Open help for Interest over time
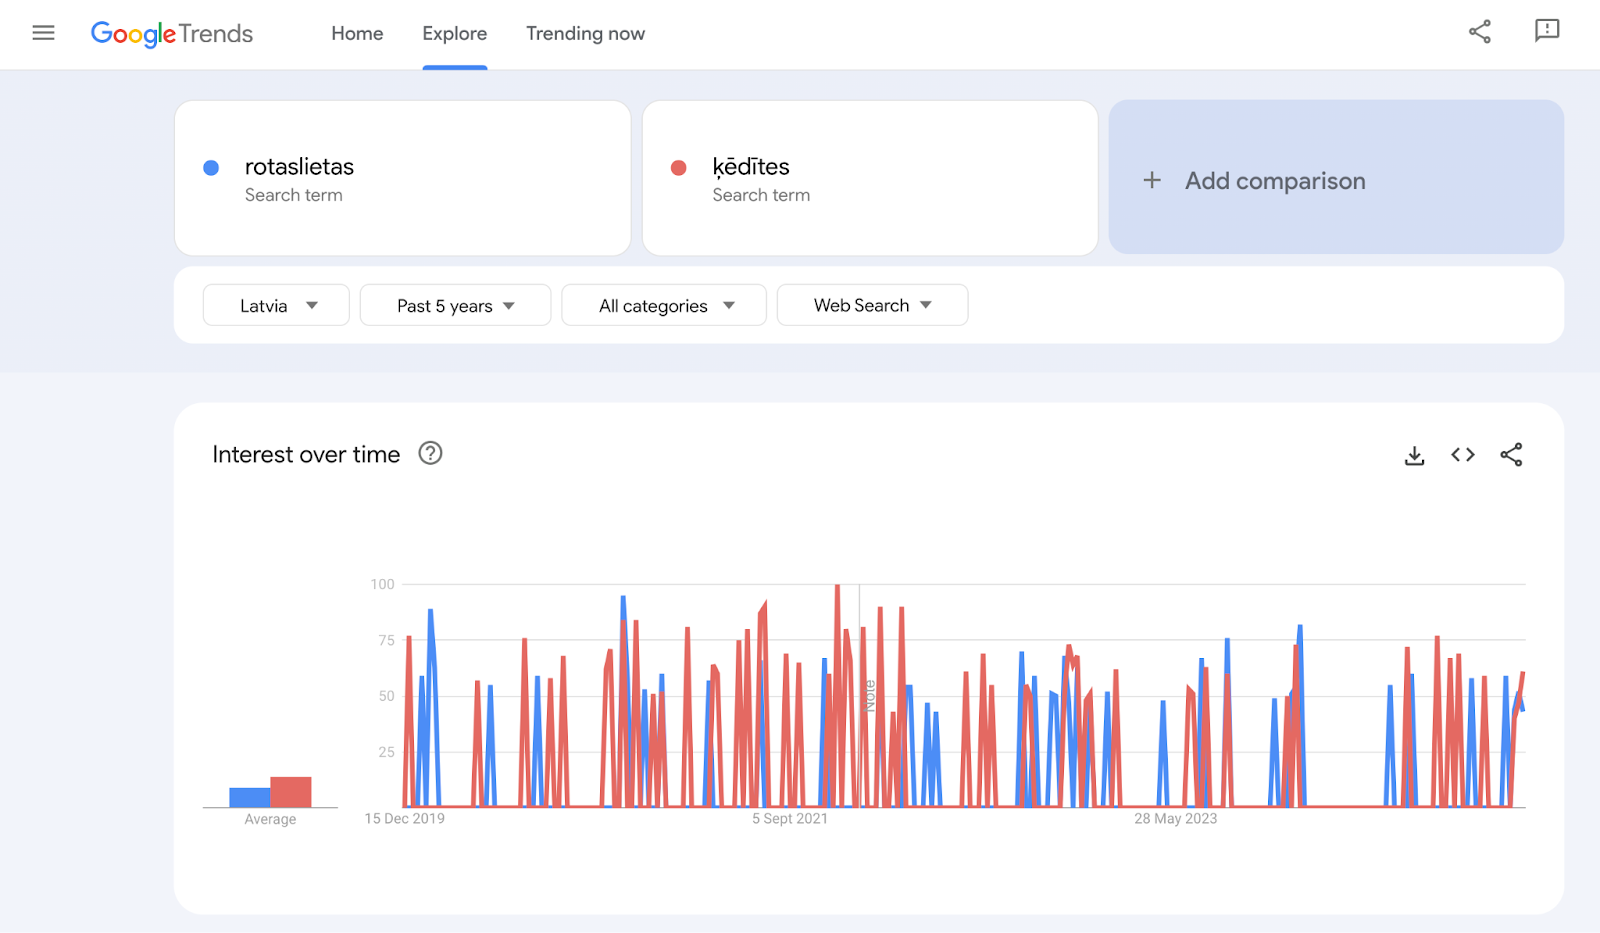The width and height of the screenshot is (1600, 933). pyautogui.click(x=430, y=453)
